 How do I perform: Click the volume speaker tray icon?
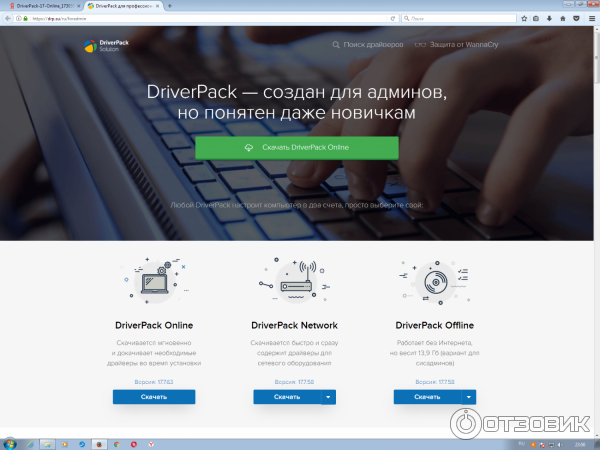tap(560, 445)
